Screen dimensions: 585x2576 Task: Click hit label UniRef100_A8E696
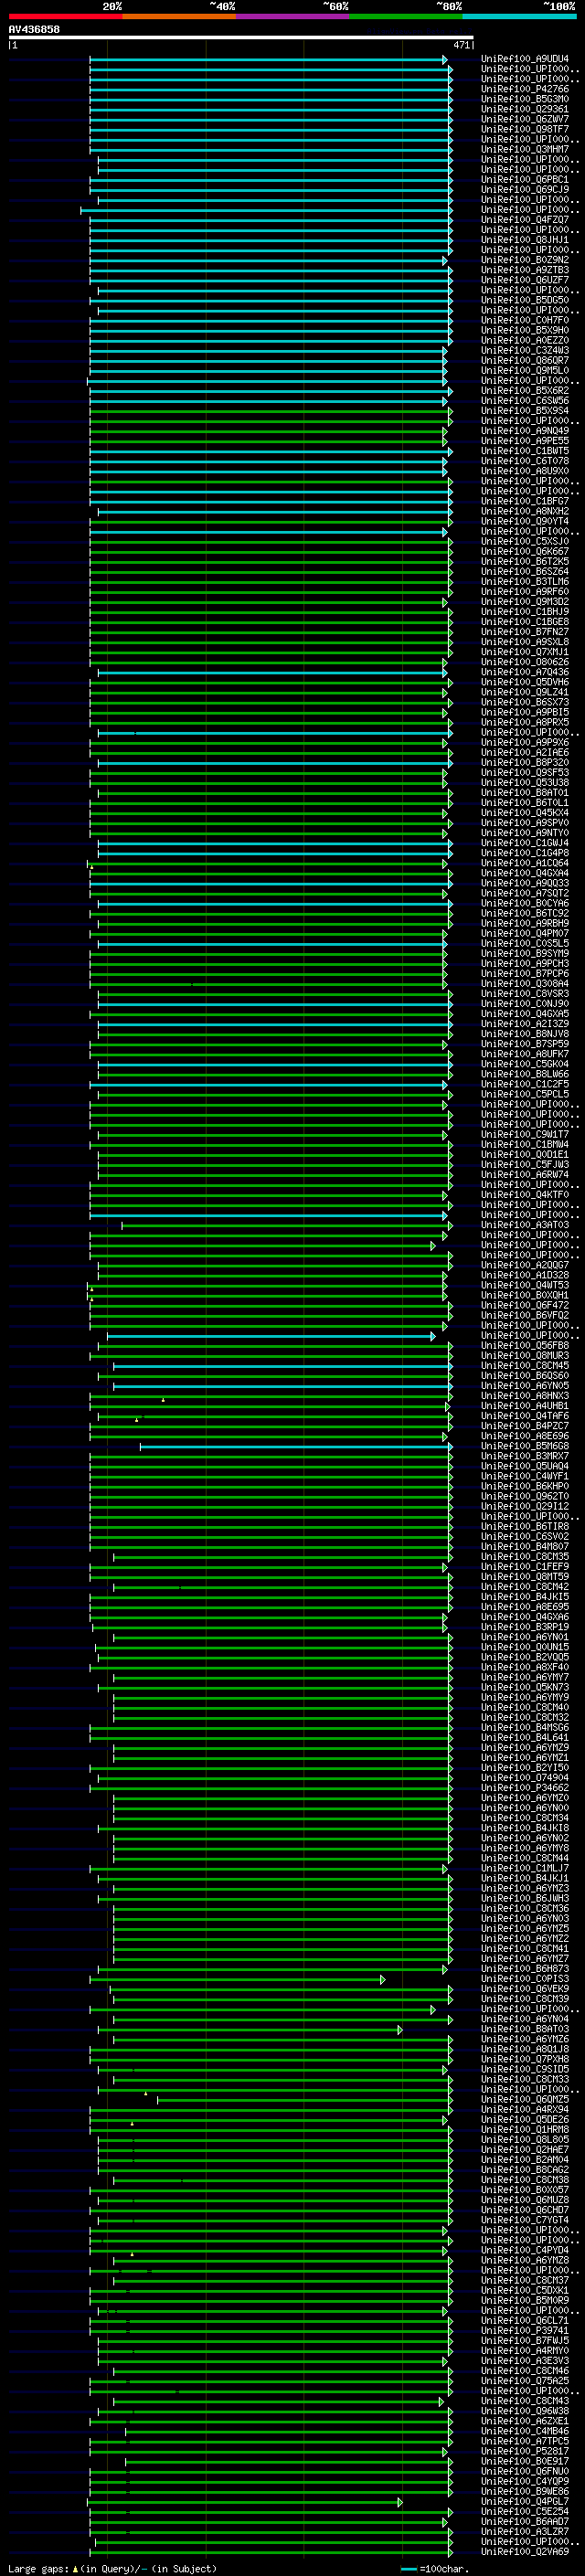[525, 1436]
